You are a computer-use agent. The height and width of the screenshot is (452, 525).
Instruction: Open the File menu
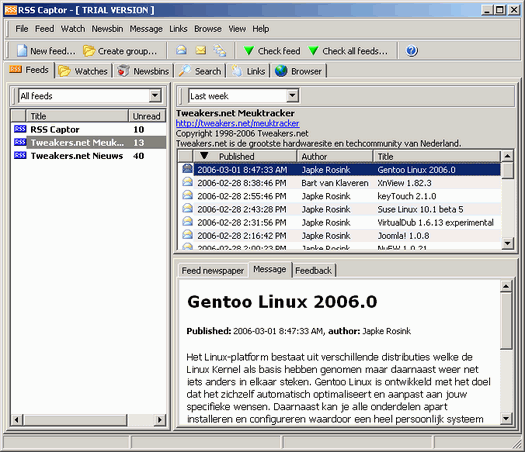click(22, 29)
